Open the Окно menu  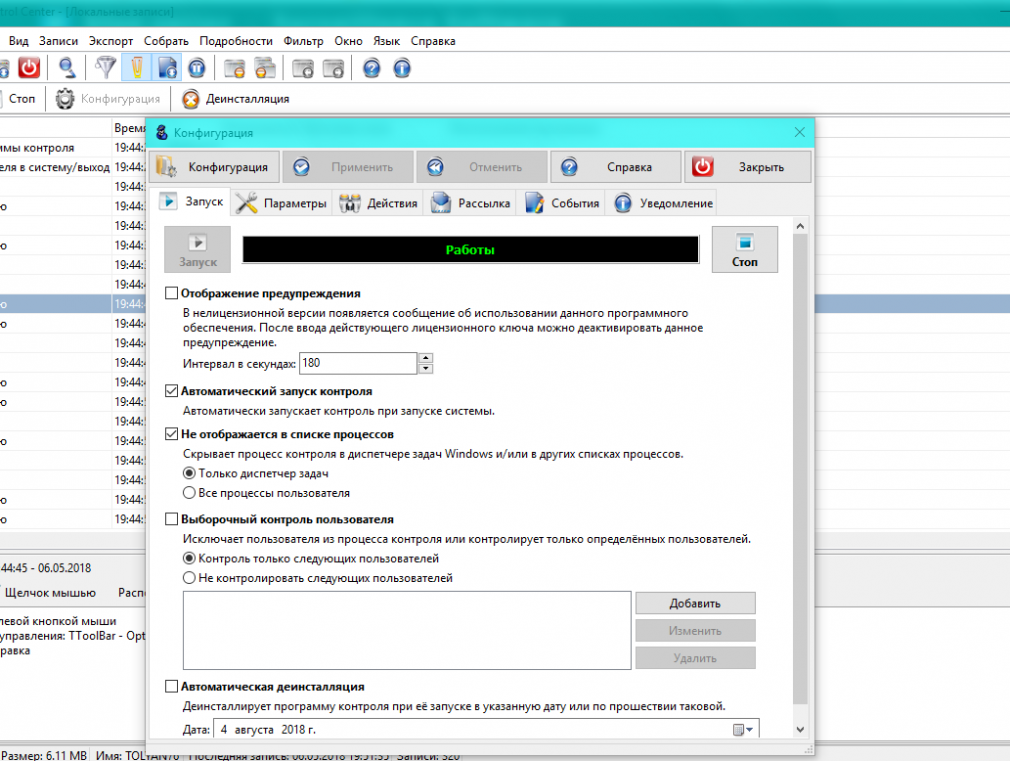(x=348, y=41)
